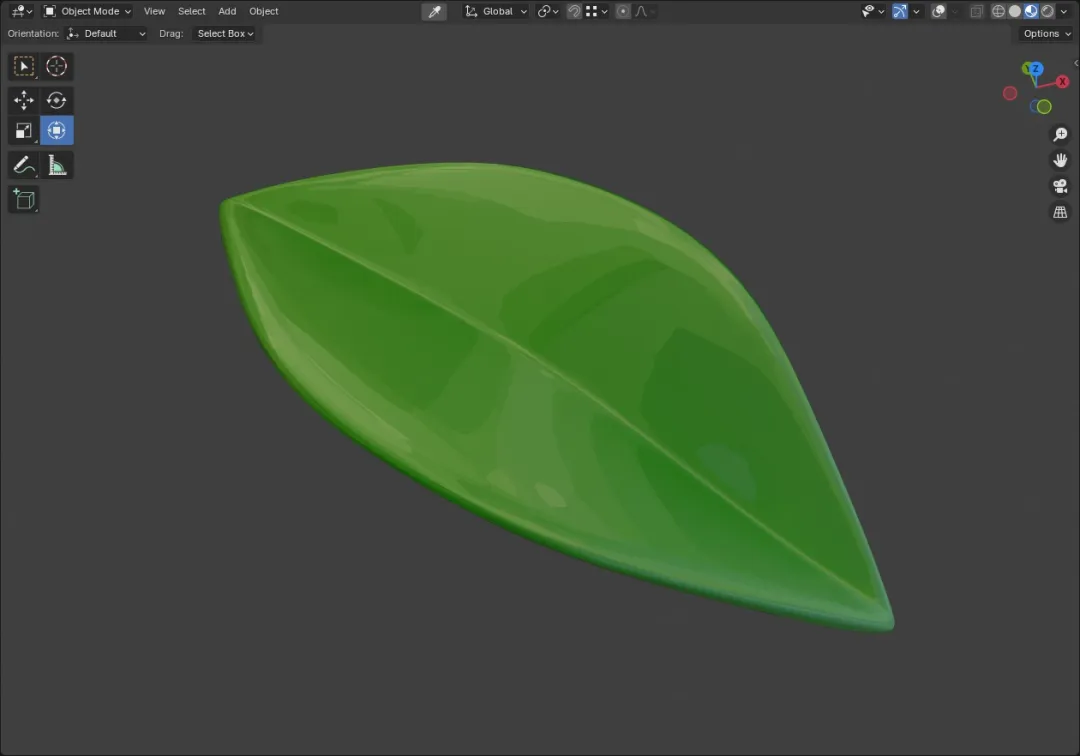Toggle proportional editing
The height and width of the screenshot is (756, 1080).
click(623, 11)
